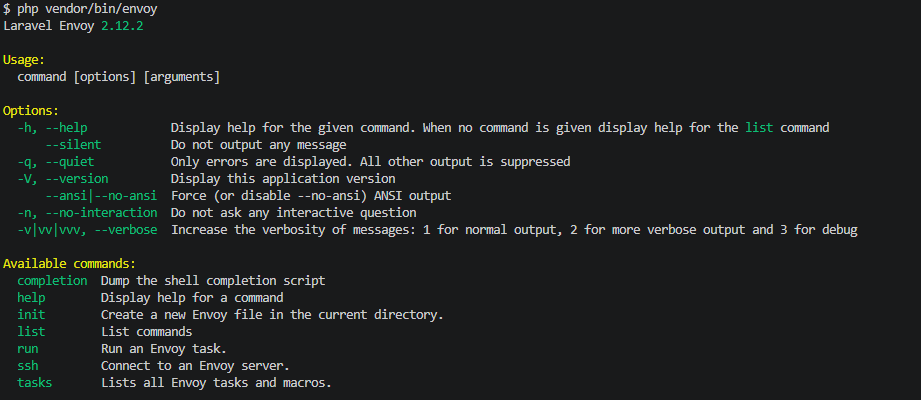This screenshot has width=921, height=400.
Task: Click the init command name
Action: [31, 314]
